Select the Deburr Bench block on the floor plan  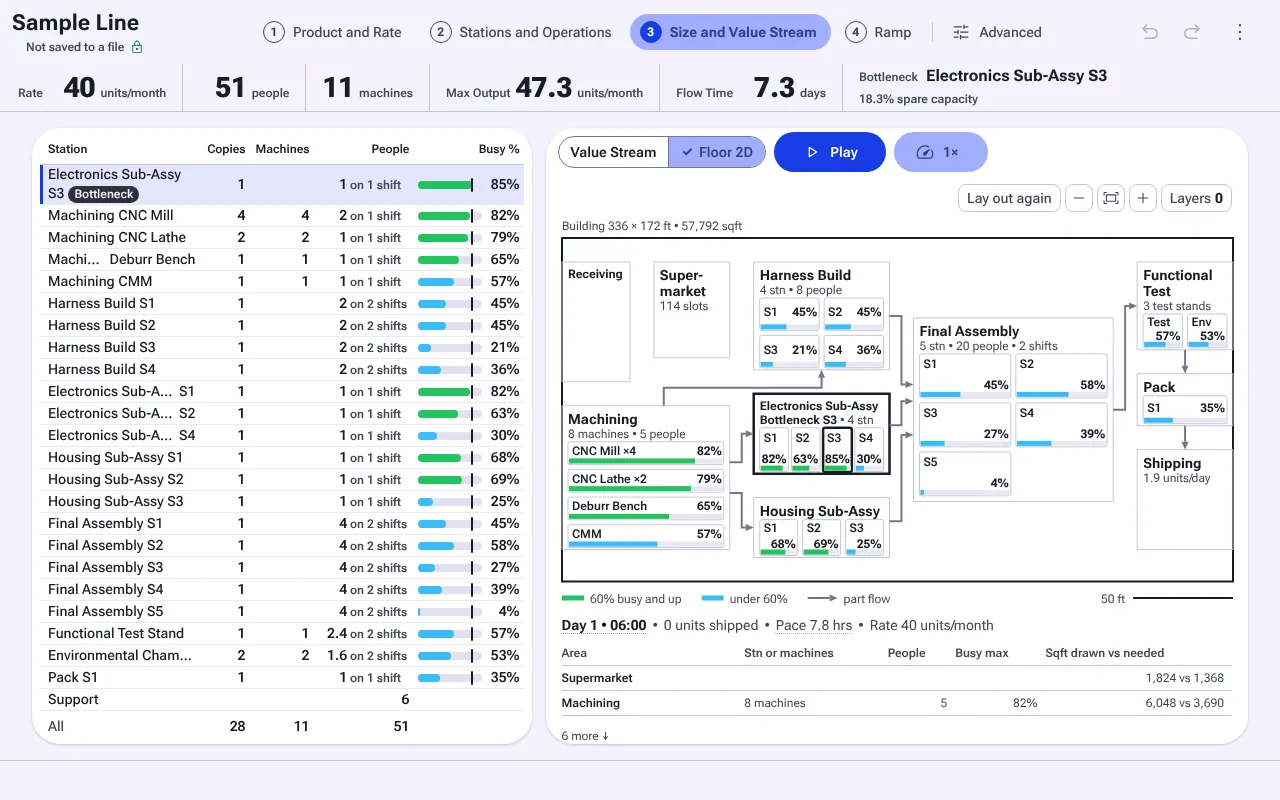click(x=646, y=510)
